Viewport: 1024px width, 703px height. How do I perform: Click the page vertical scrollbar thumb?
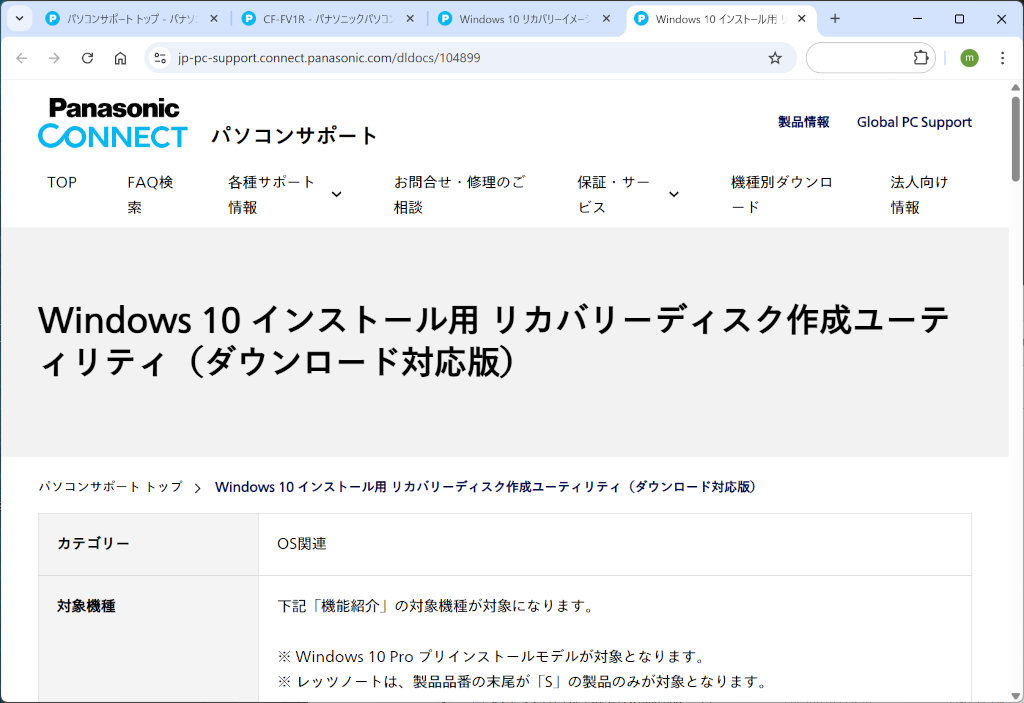pos(1016,139)
